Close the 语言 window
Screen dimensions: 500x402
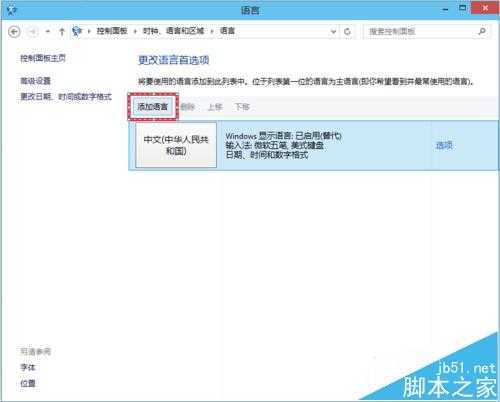click(x=484, y=8)
